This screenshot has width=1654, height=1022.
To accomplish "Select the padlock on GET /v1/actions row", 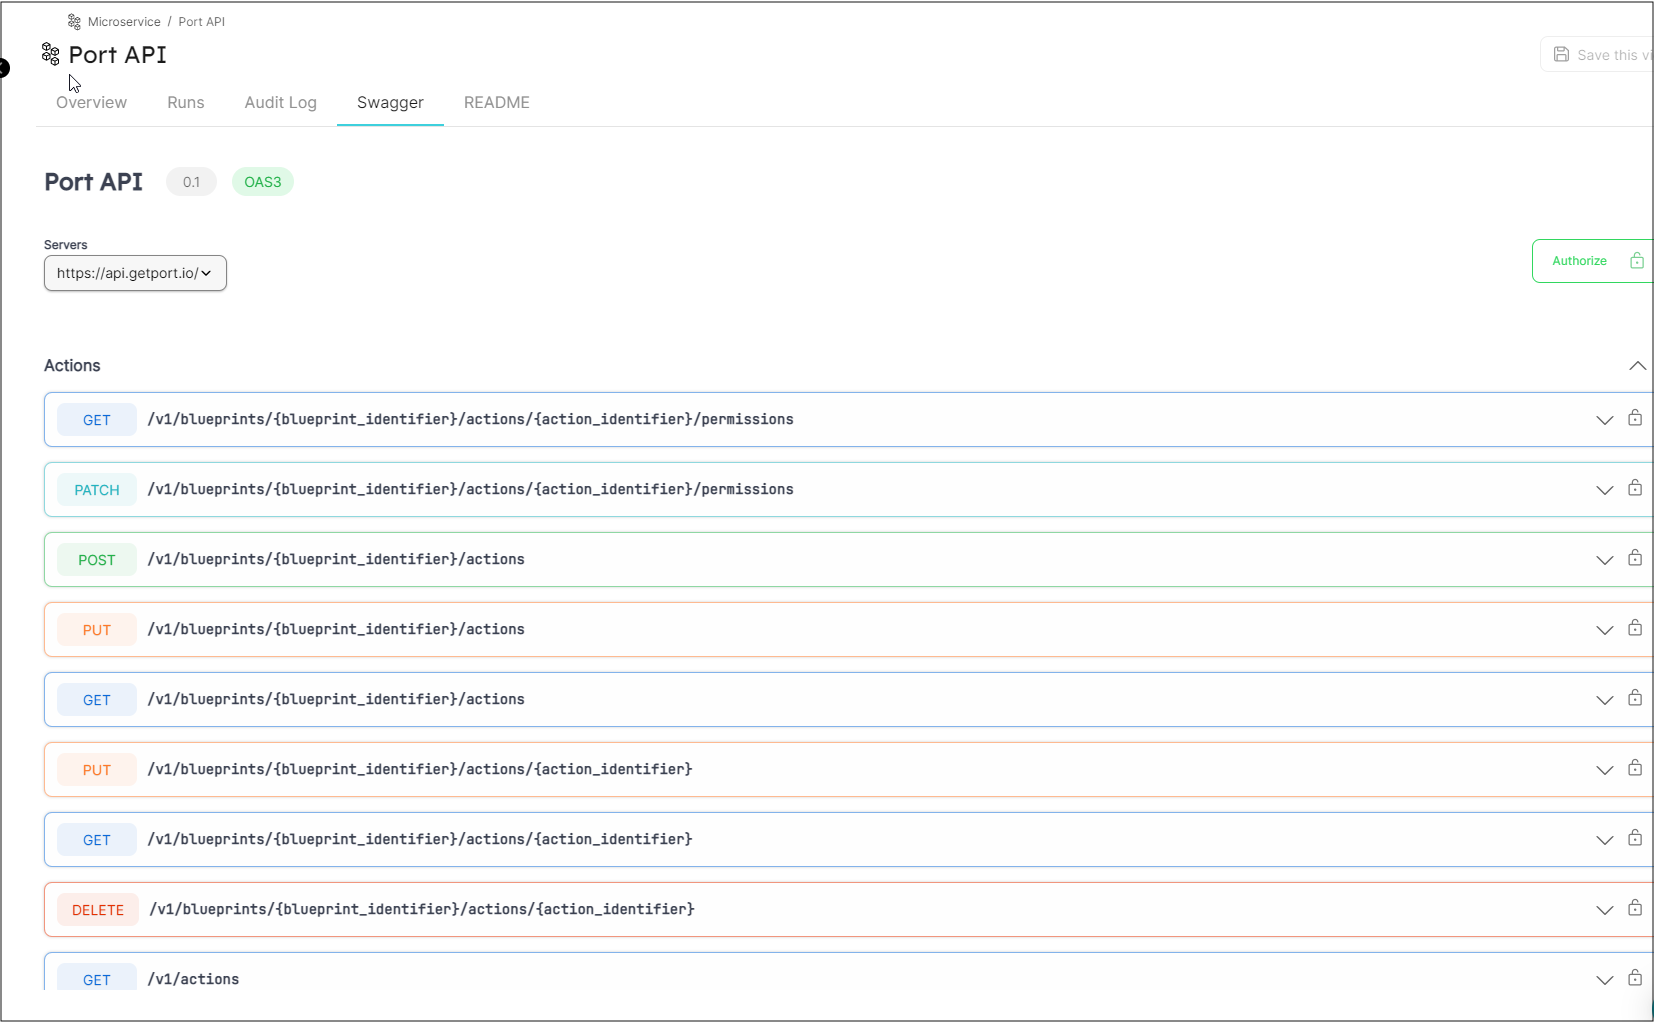I will pos(1636,978).
